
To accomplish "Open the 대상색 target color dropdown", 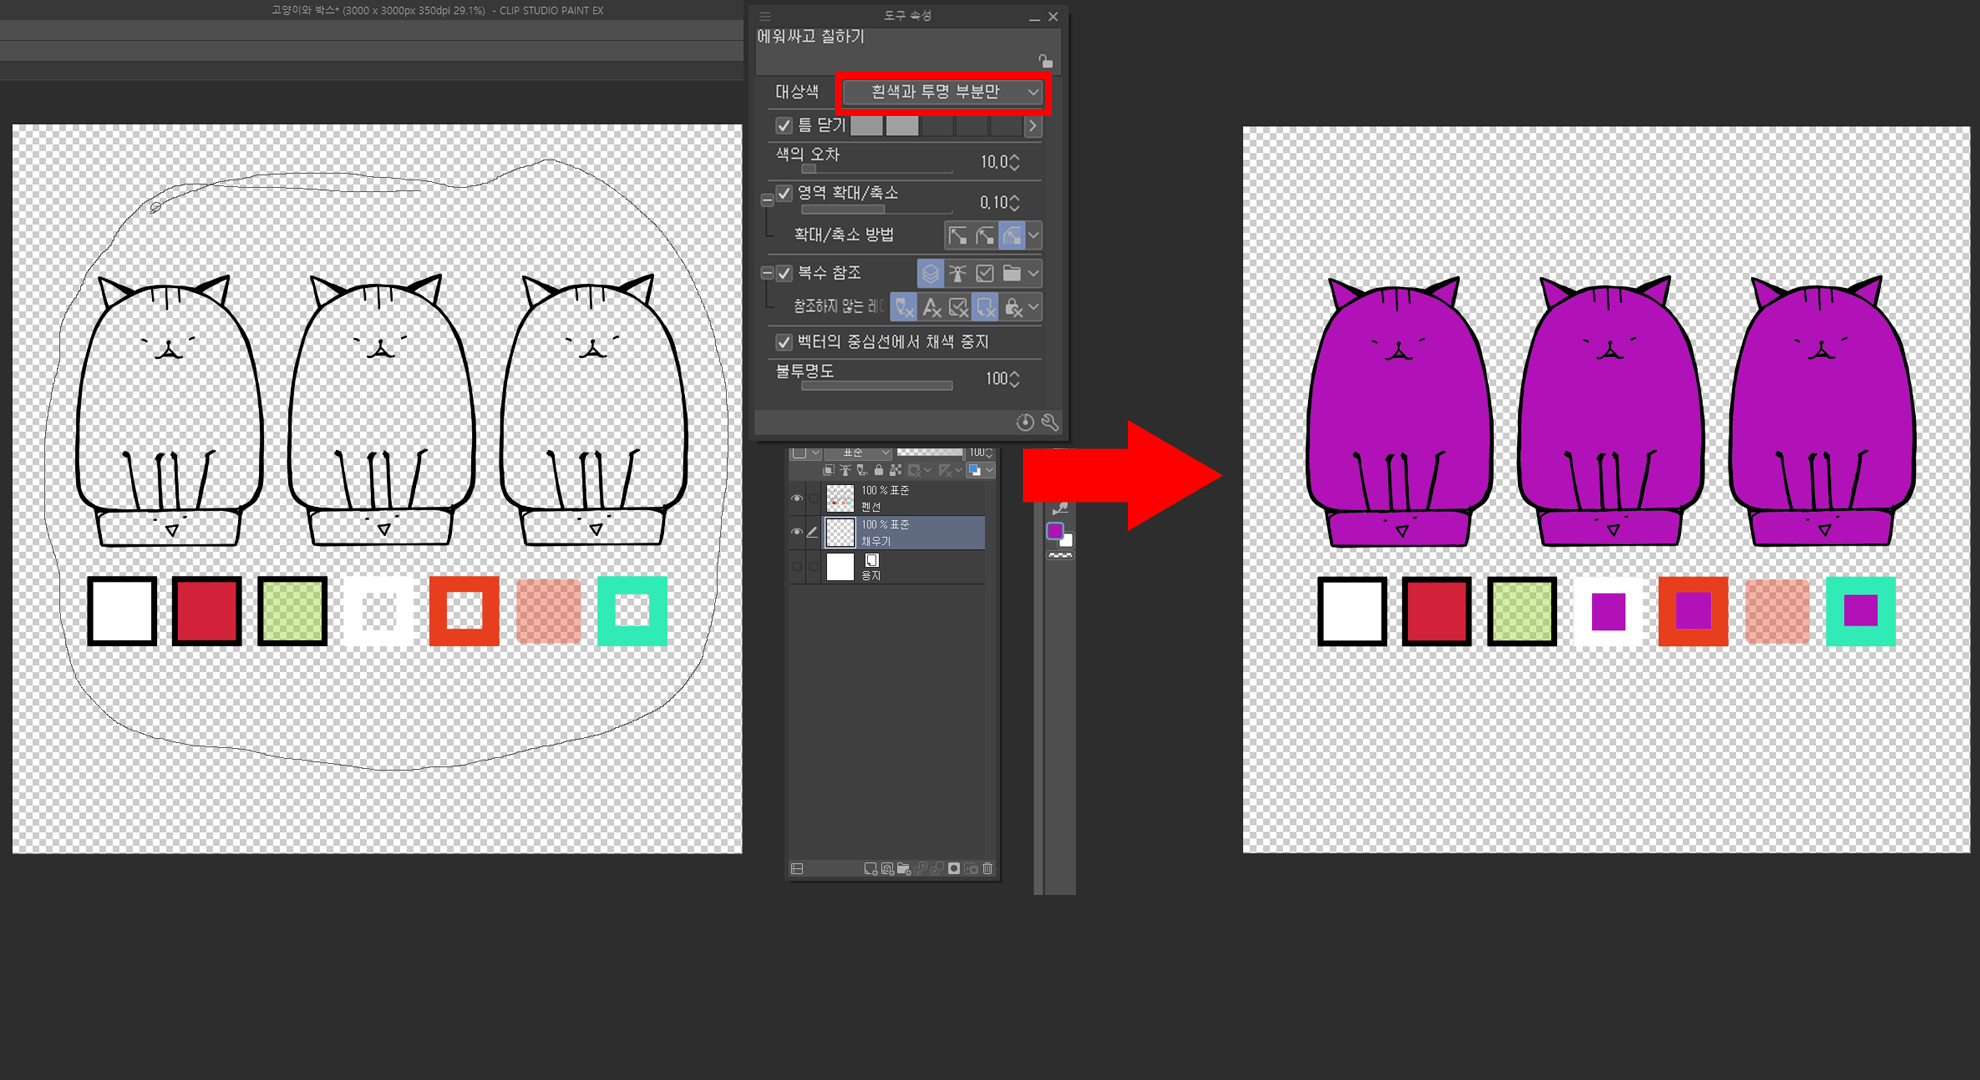I will tap(942, 92).
